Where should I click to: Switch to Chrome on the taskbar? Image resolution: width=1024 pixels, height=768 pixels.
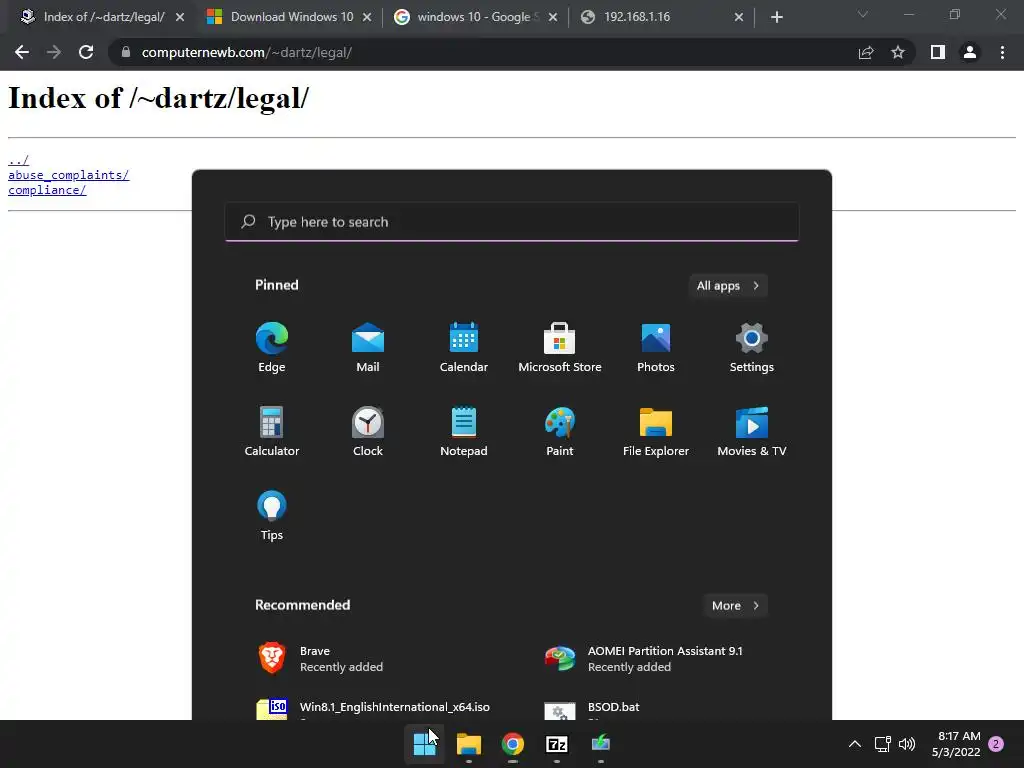coord(513,744)
